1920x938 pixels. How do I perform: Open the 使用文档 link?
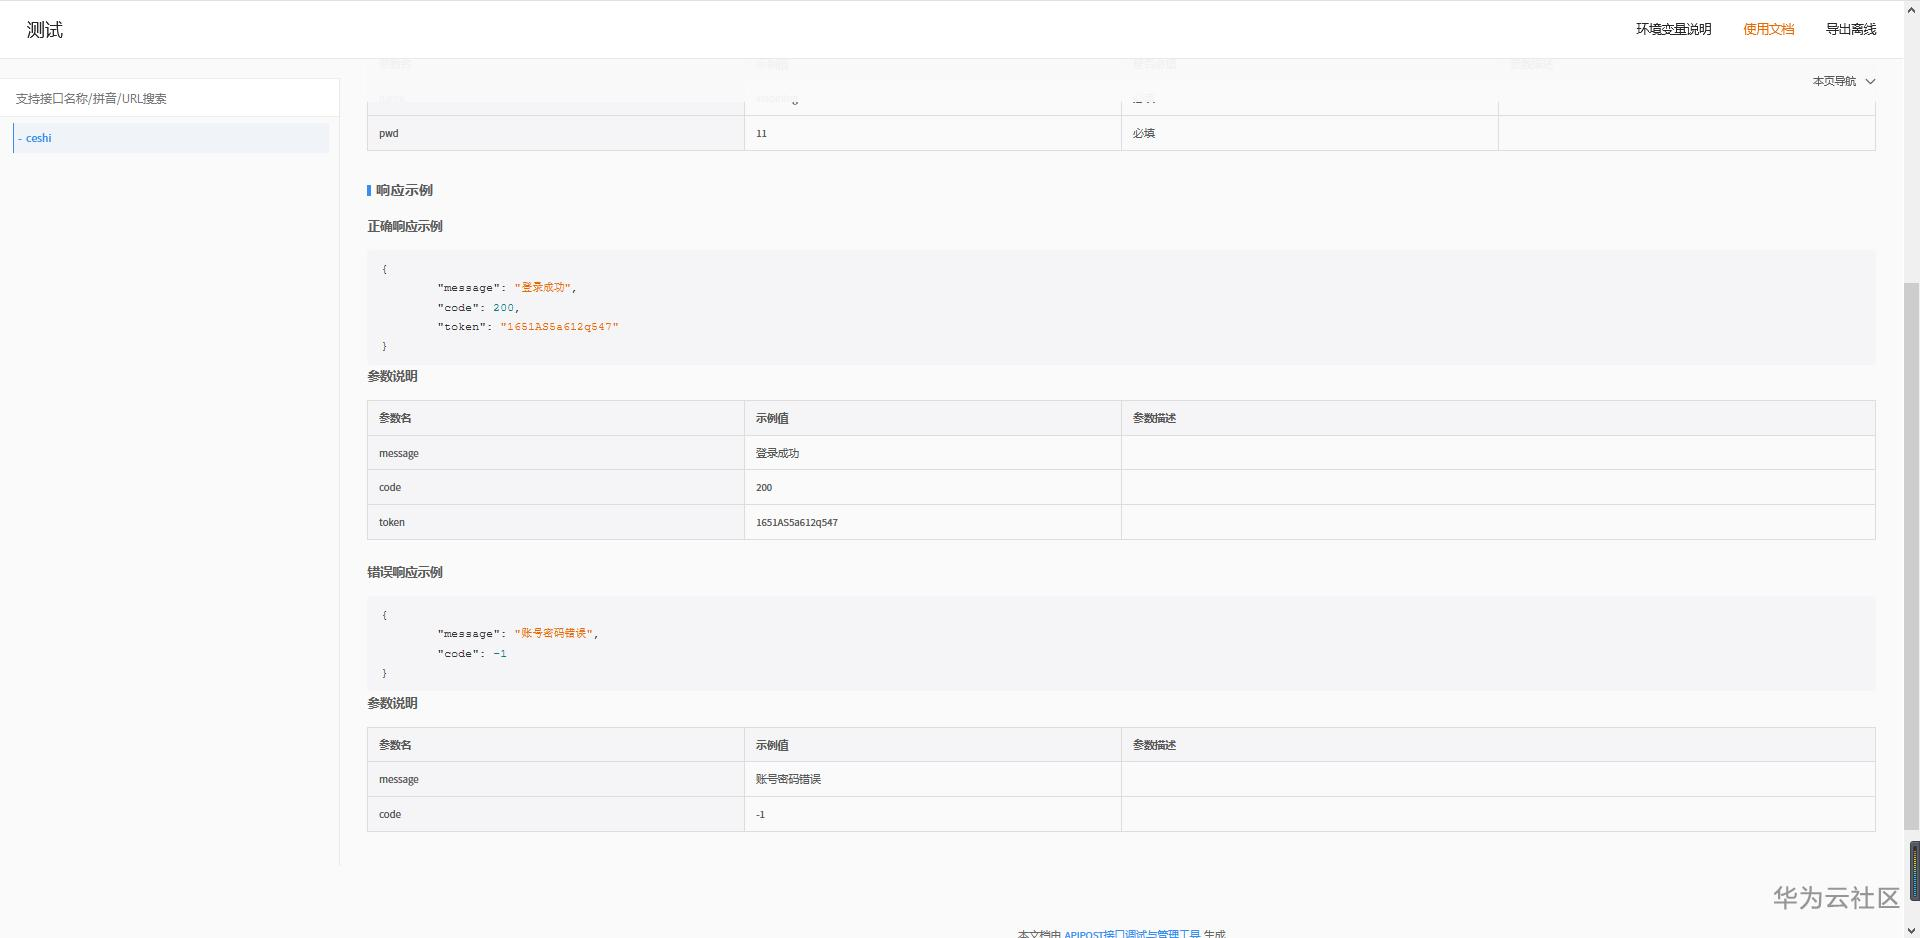(x=1768, y=29)
